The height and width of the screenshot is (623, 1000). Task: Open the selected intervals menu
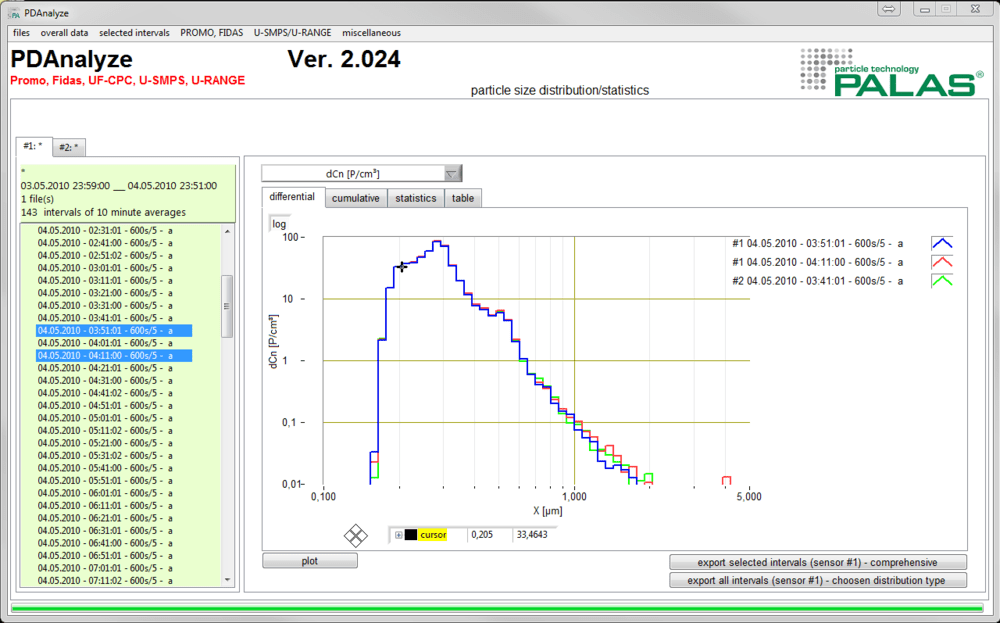tap(134, 33)
